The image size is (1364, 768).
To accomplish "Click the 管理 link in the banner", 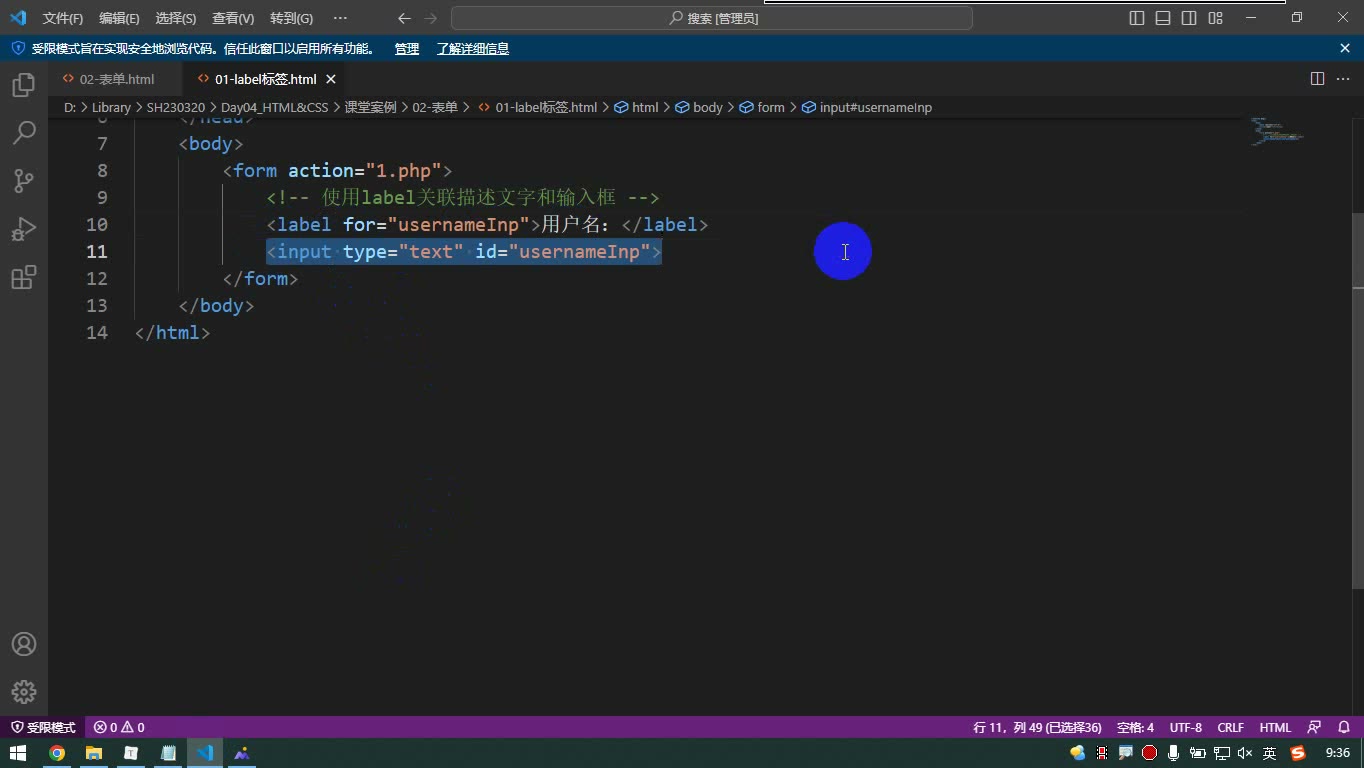I will pyautogui.click(x=407, y=48).
